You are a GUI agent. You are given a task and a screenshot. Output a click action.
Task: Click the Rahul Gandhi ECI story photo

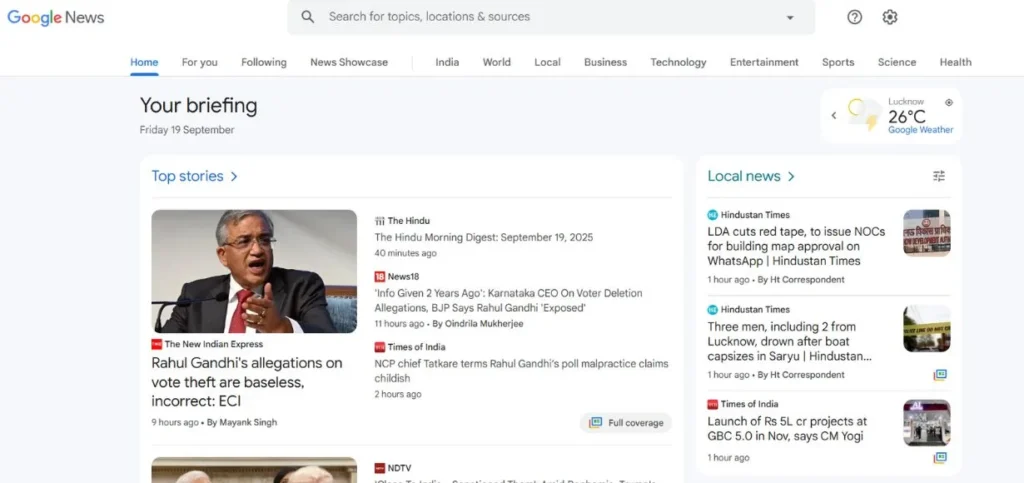(254, 271)
